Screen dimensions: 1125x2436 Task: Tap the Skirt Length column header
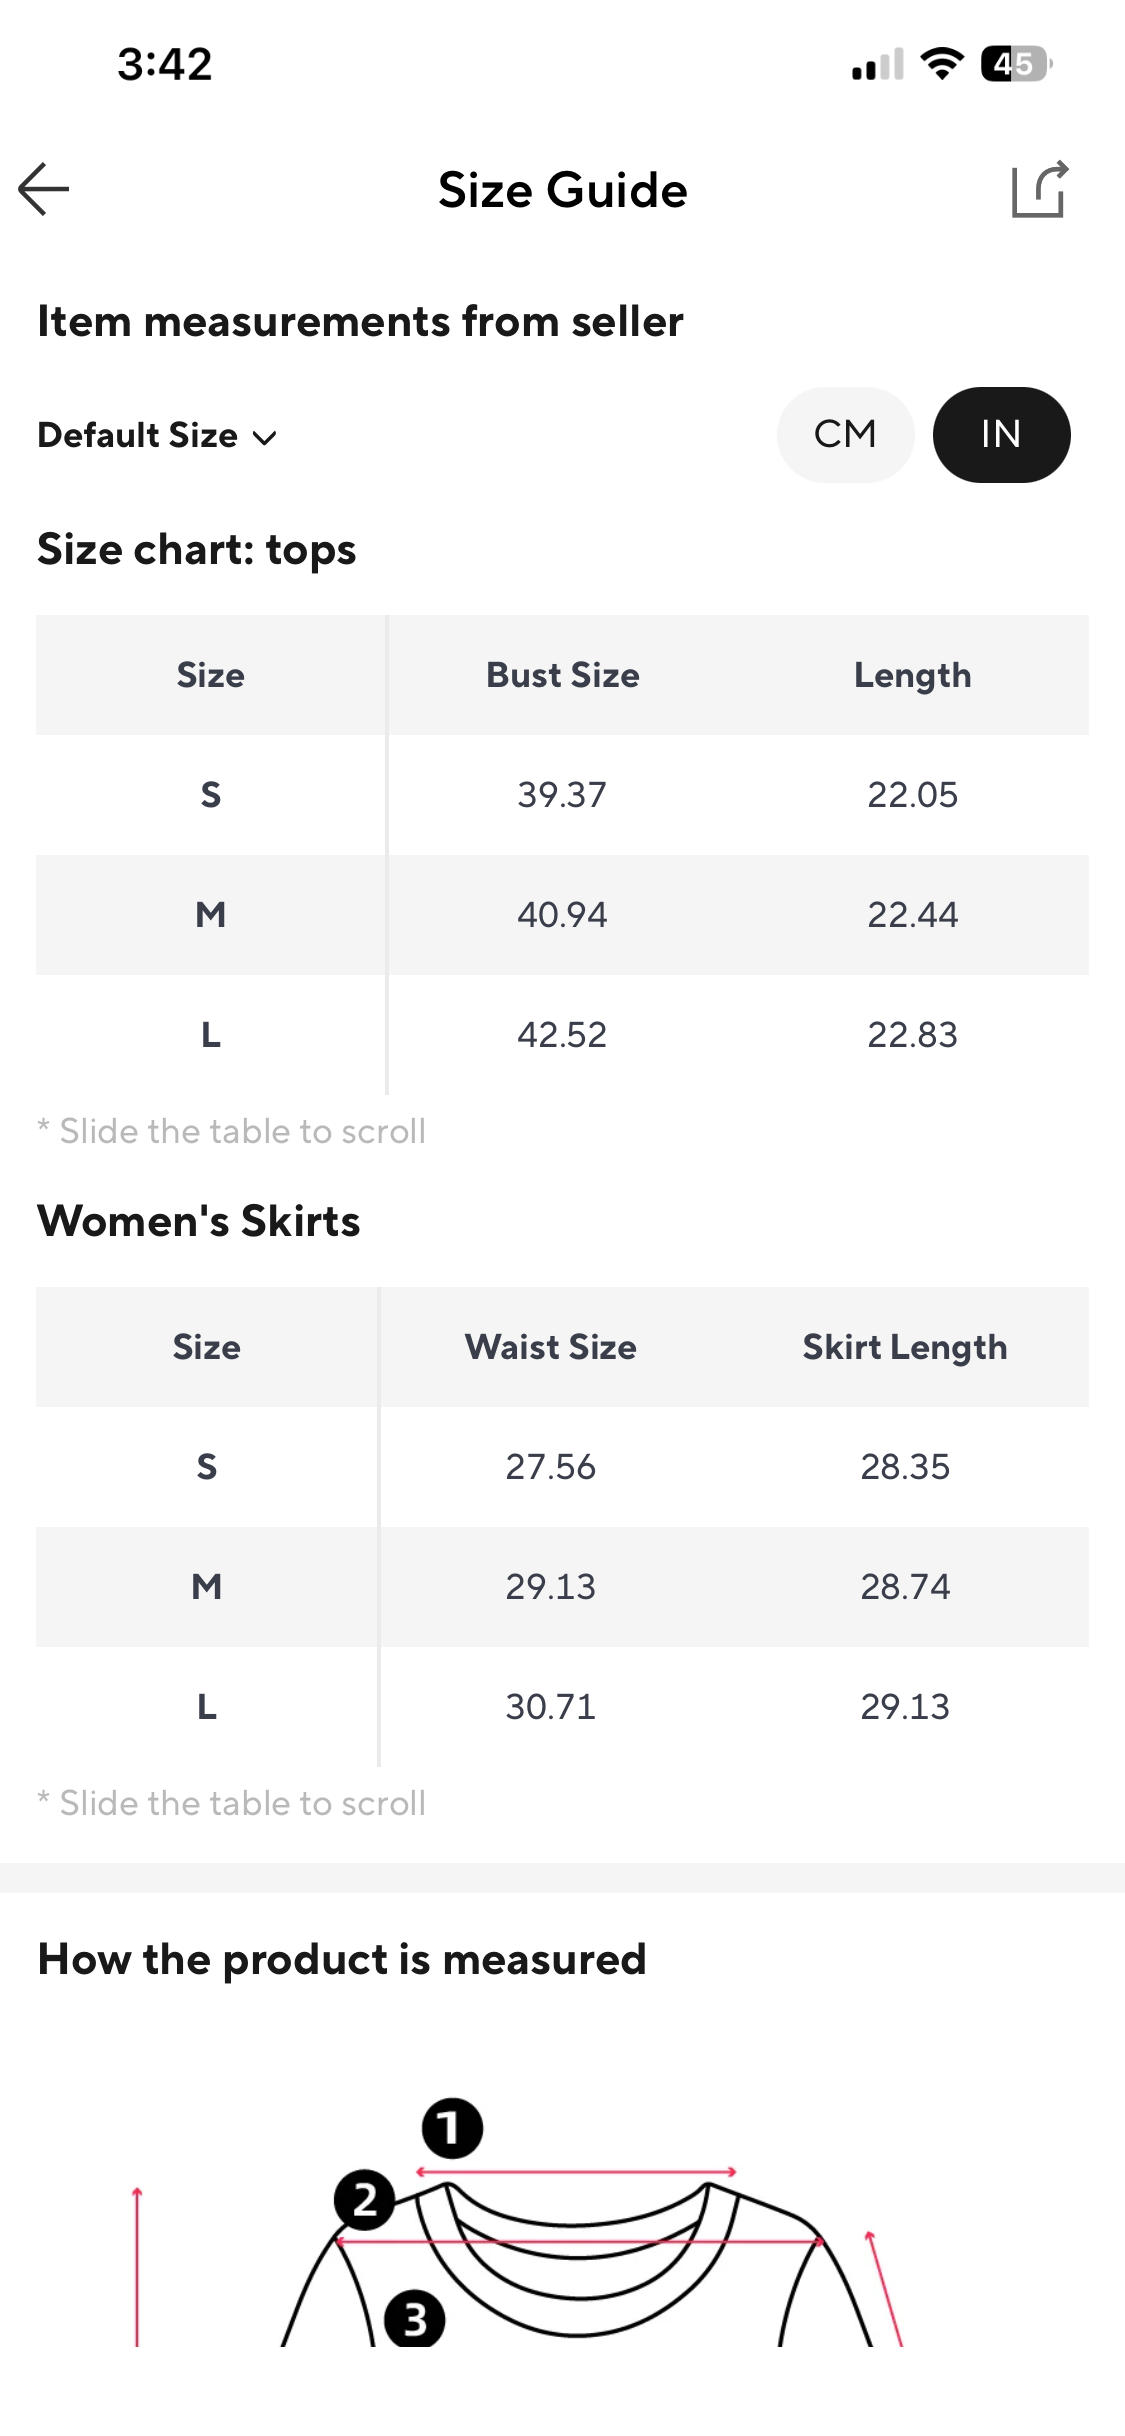pyautogui.click(x=904, y=1347)
